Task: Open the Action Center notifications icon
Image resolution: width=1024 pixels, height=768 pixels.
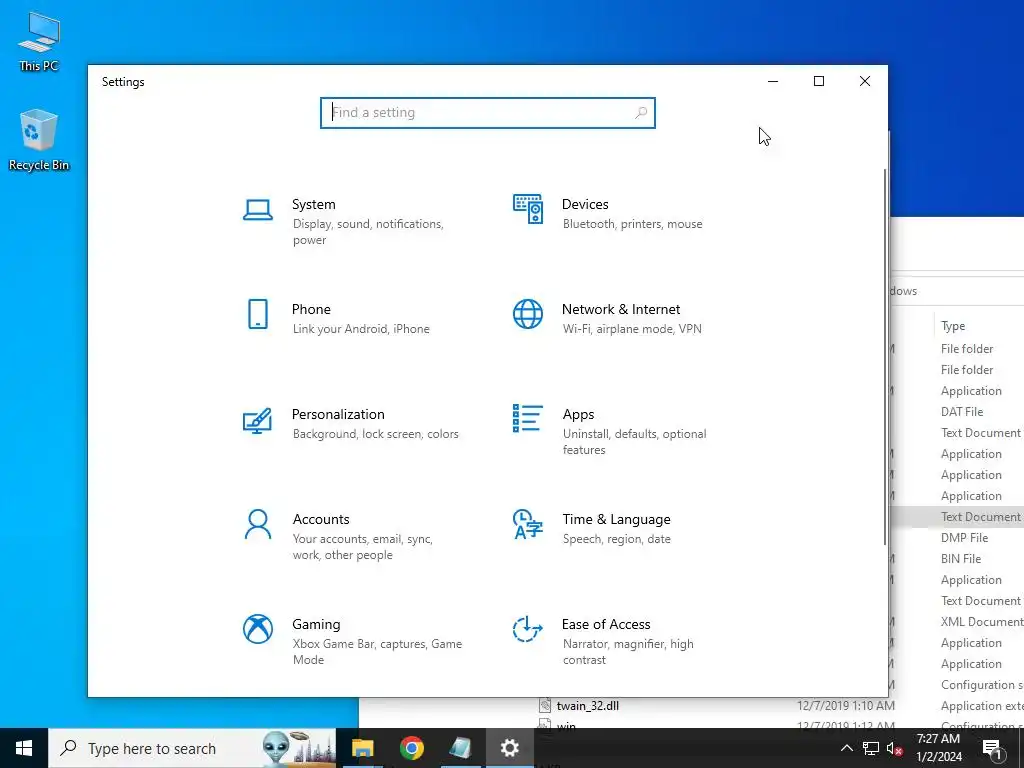Action: (993, 748)
